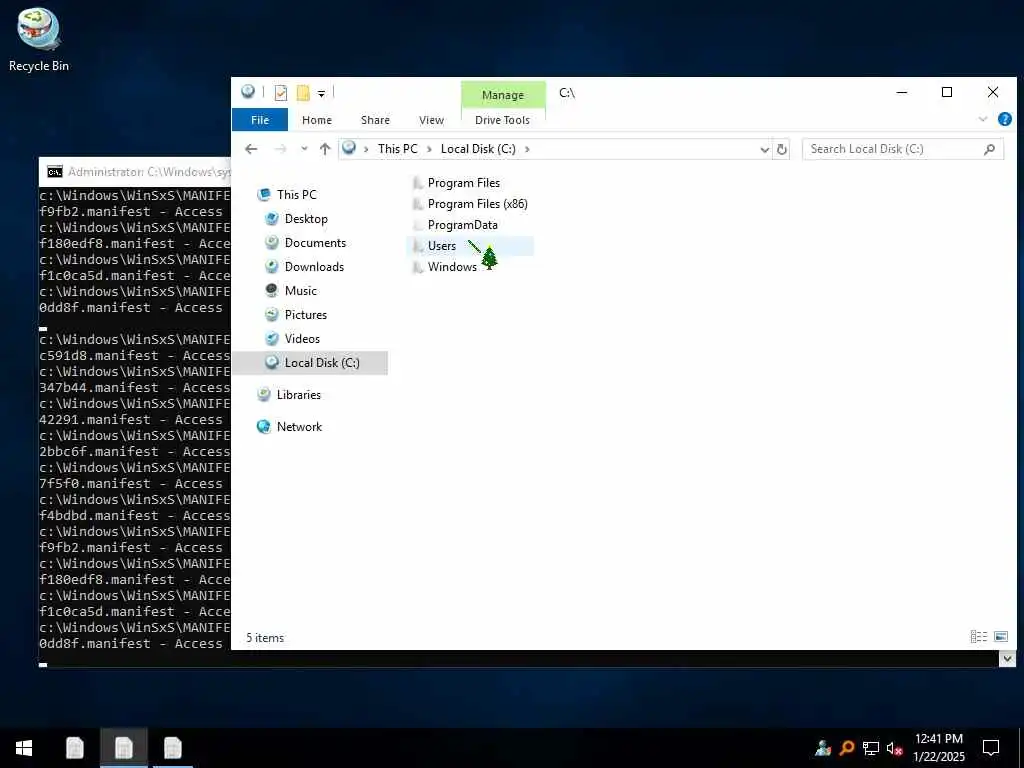Click Explorer window system icon in title bar
Screen dimensions: 1024x768
coord(248,91)
